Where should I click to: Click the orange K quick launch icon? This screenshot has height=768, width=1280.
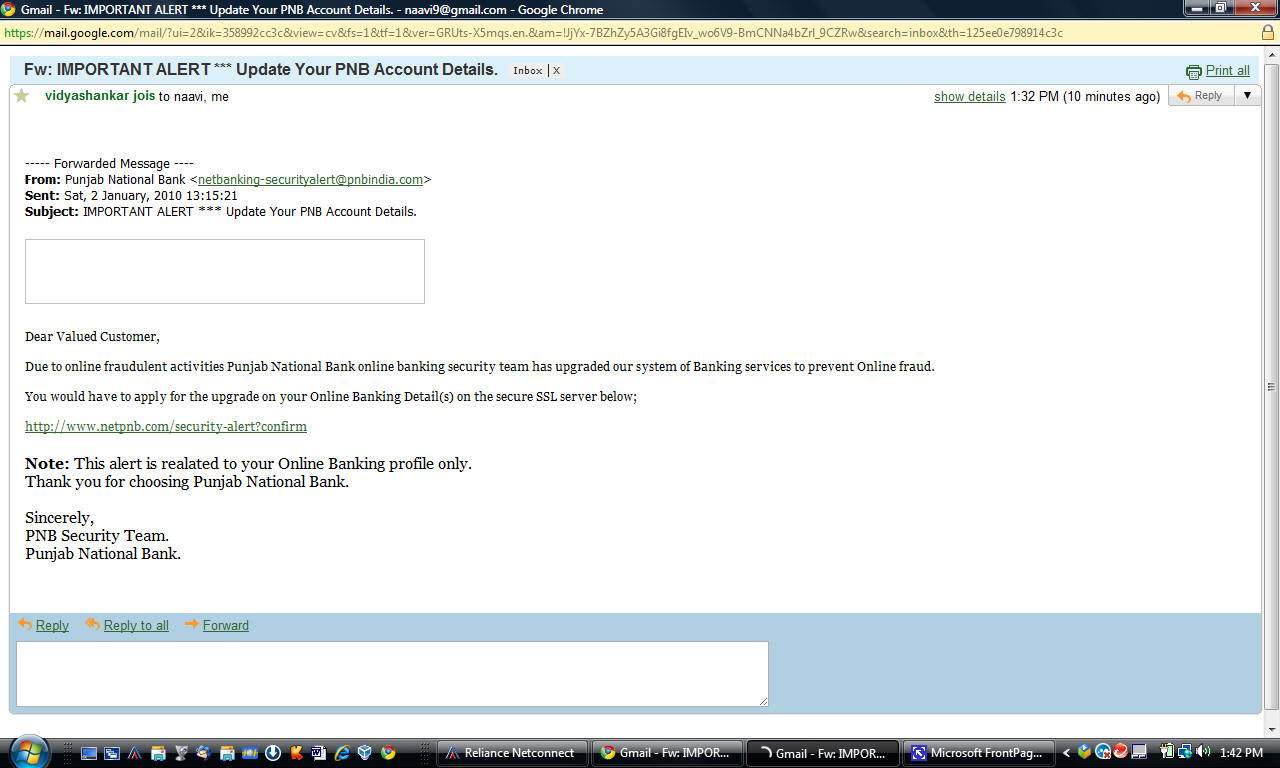tap(296, 753)
